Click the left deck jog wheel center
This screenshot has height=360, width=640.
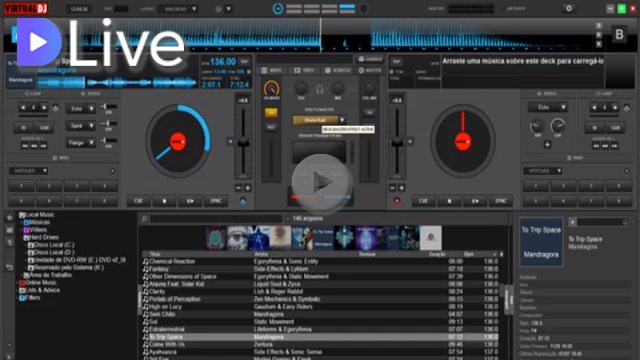click(178, 142)
